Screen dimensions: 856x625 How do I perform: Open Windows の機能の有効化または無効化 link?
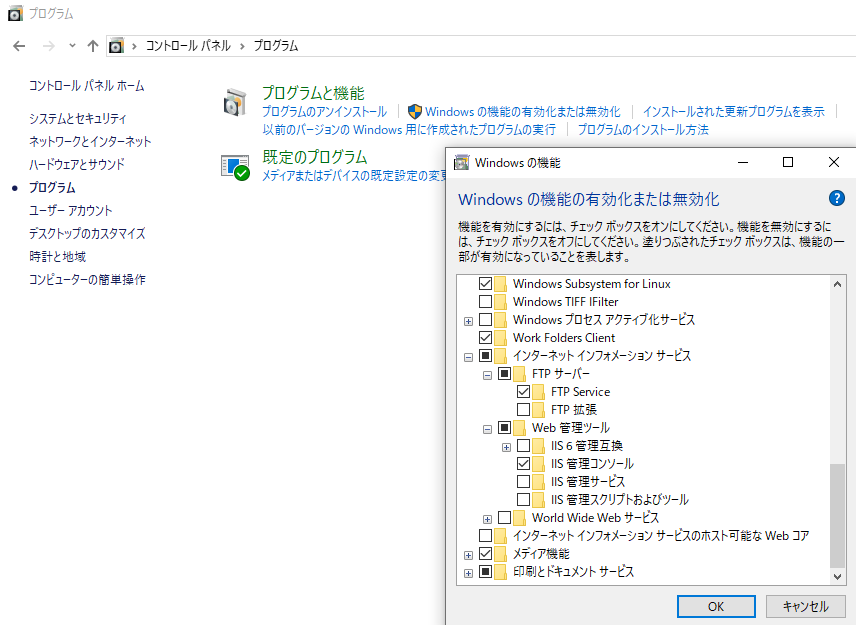(522, 112)
